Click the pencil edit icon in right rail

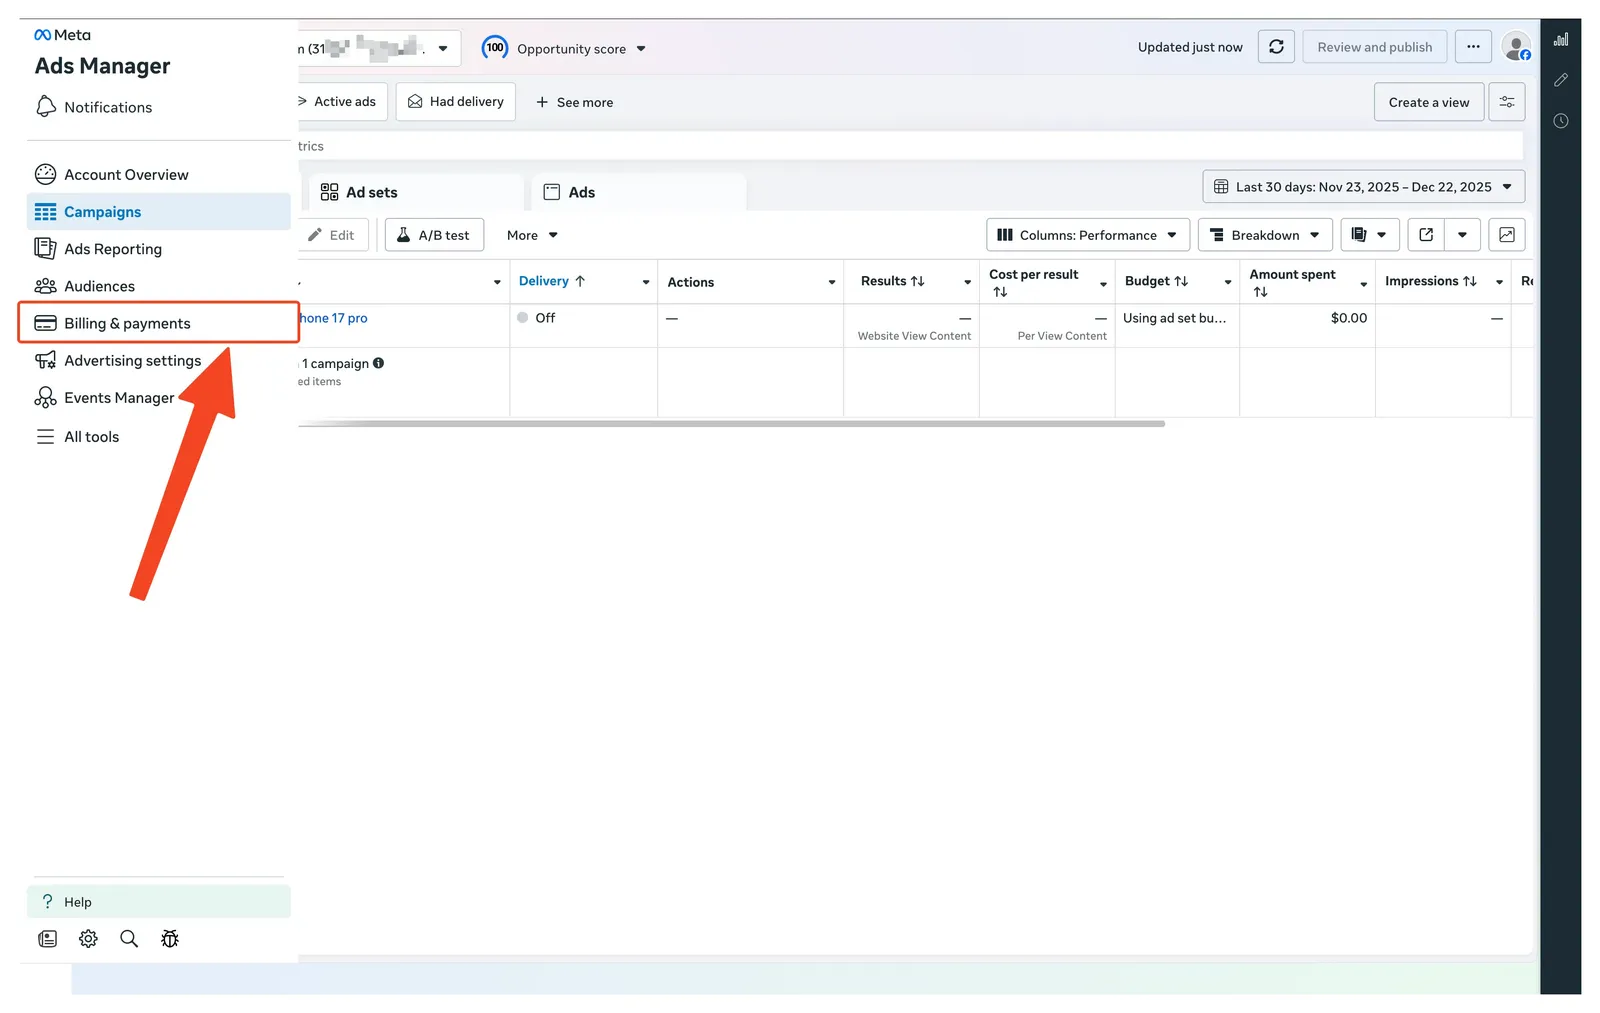pos(1560,80)
